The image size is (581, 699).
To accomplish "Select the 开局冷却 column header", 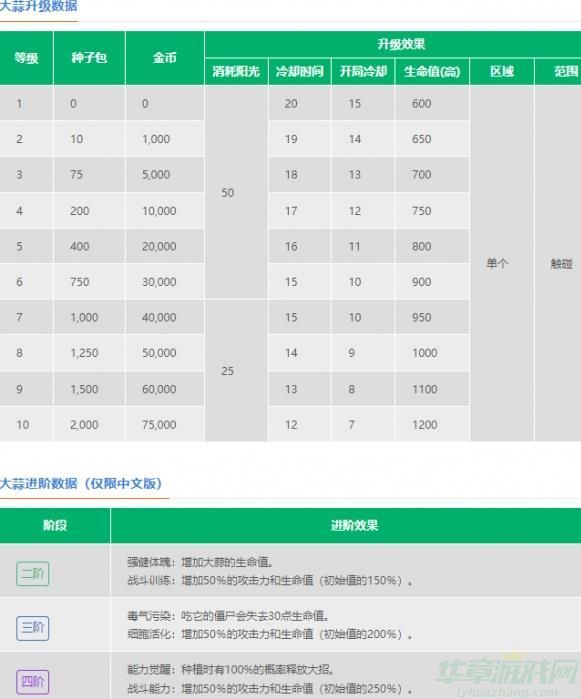I will (363, 71).
